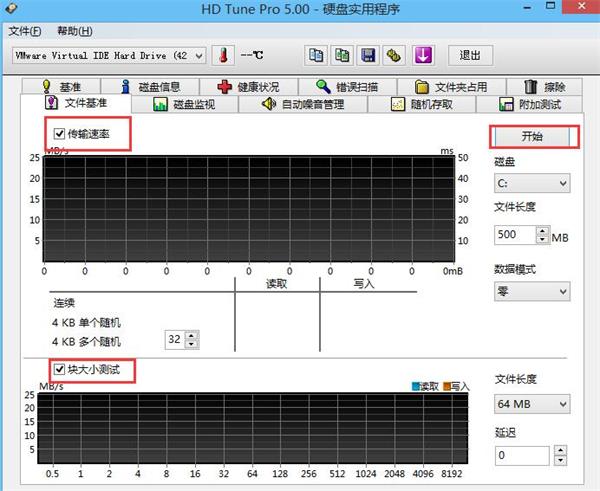
Task: Click the 读取 column header
Action: click(x=276, y=284)
